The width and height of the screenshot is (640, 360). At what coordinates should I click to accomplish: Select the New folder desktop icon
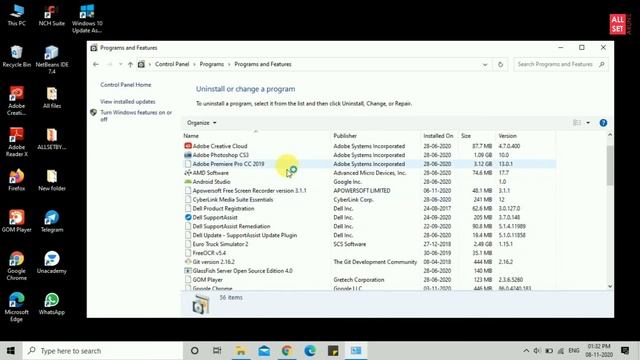click(x=51, y=180)
